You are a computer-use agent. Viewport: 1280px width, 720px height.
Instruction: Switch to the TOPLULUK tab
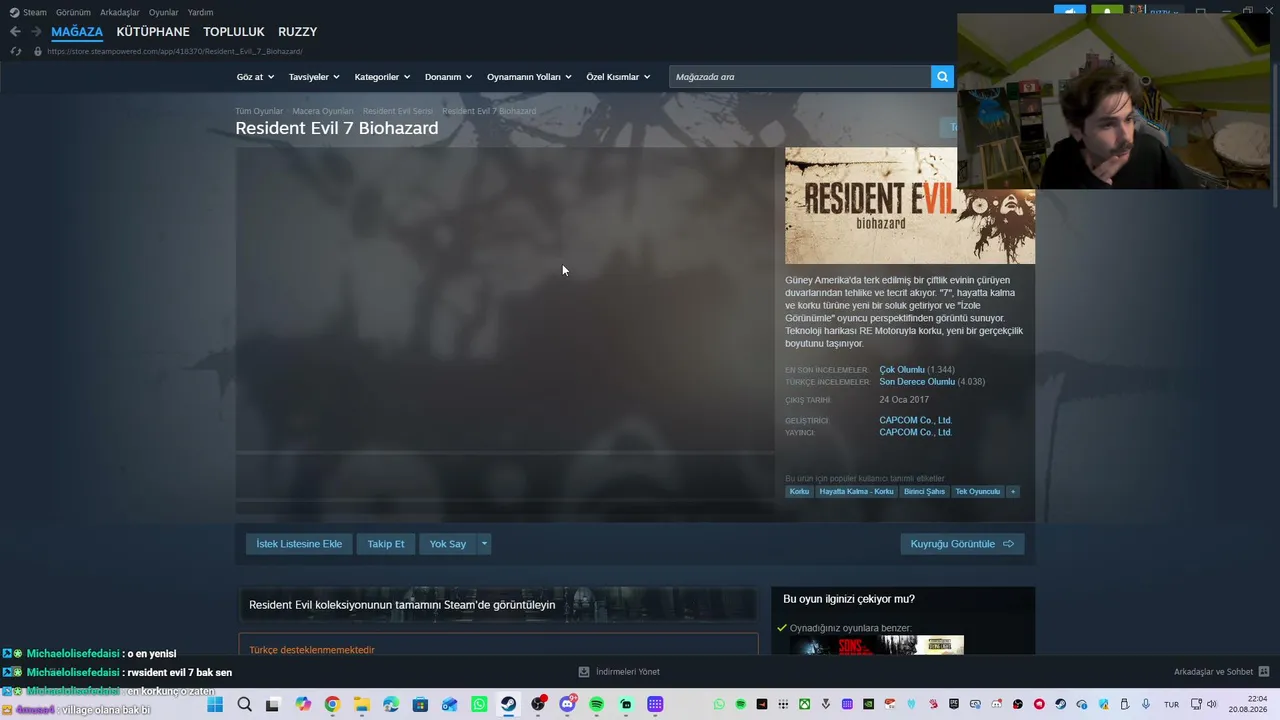234,32
